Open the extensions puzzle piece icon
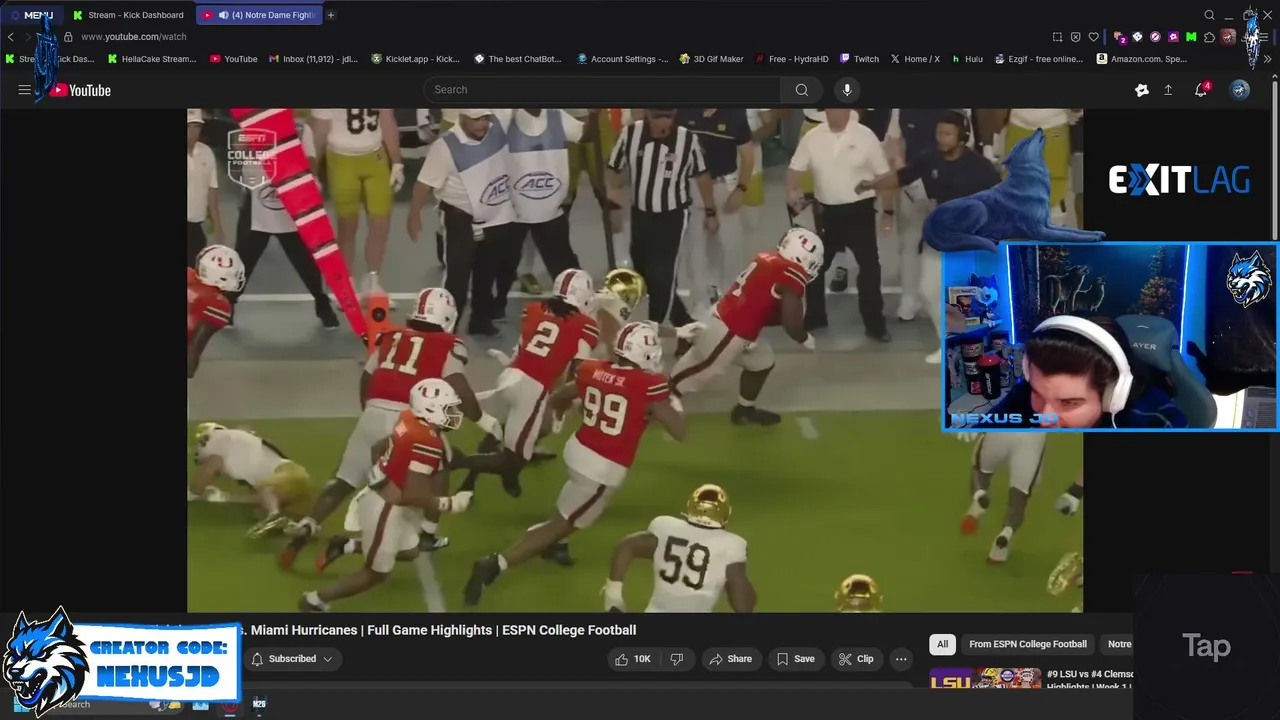1280x720 pixels. click(x=1210, y=37)
